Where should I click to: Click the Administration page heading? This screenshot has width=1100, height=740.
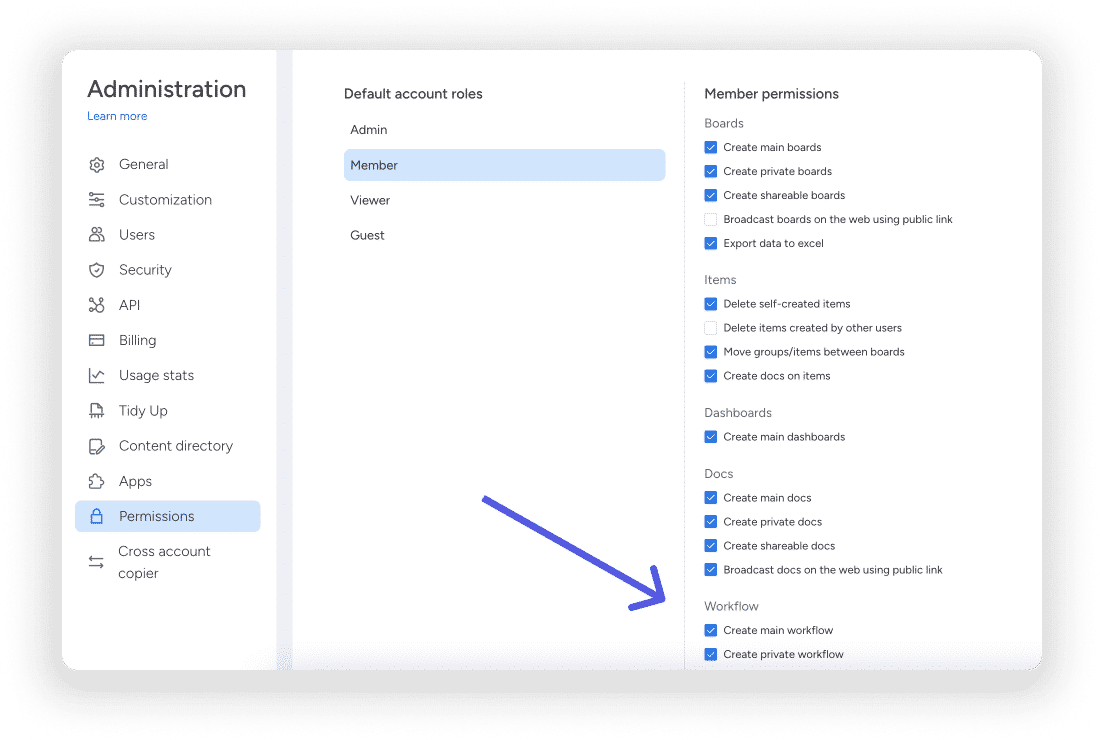[167, 89]
